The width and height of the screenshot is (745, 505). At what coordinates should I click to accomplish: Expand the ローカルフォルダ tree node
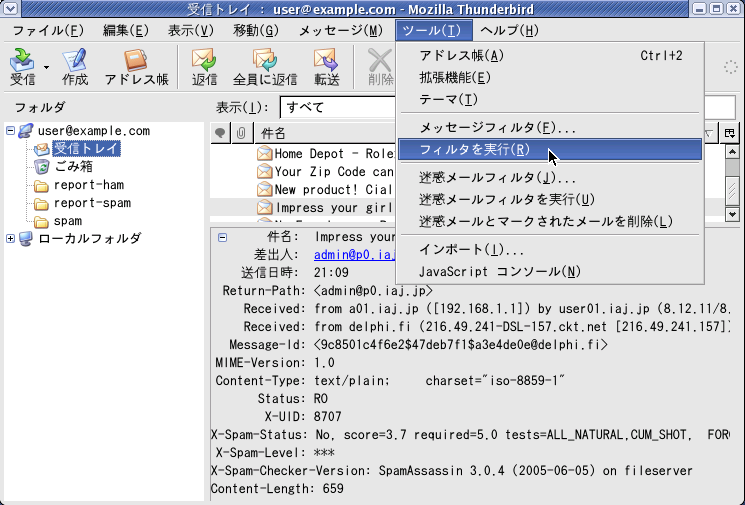click(x=10, y=238)
